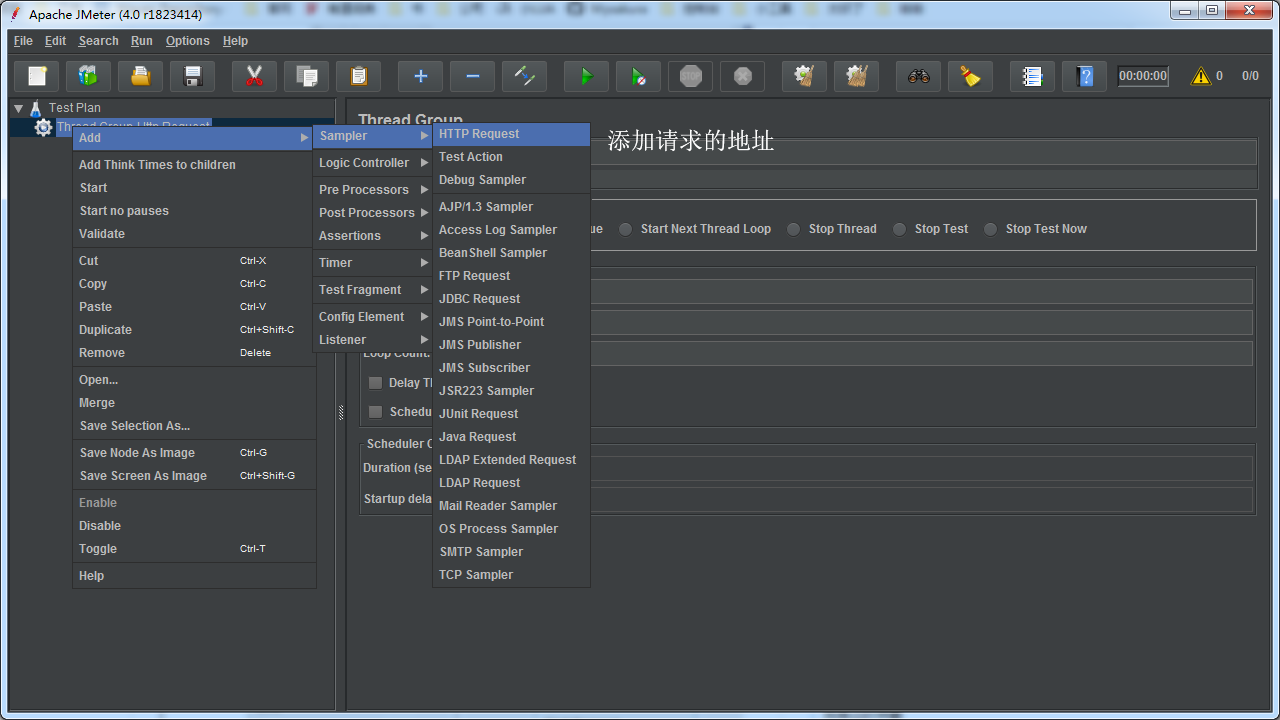The image size is (1280, 720).
Task: Click the Clear All brooms icon
Action: pyautogui.click(x=857, y=76)
